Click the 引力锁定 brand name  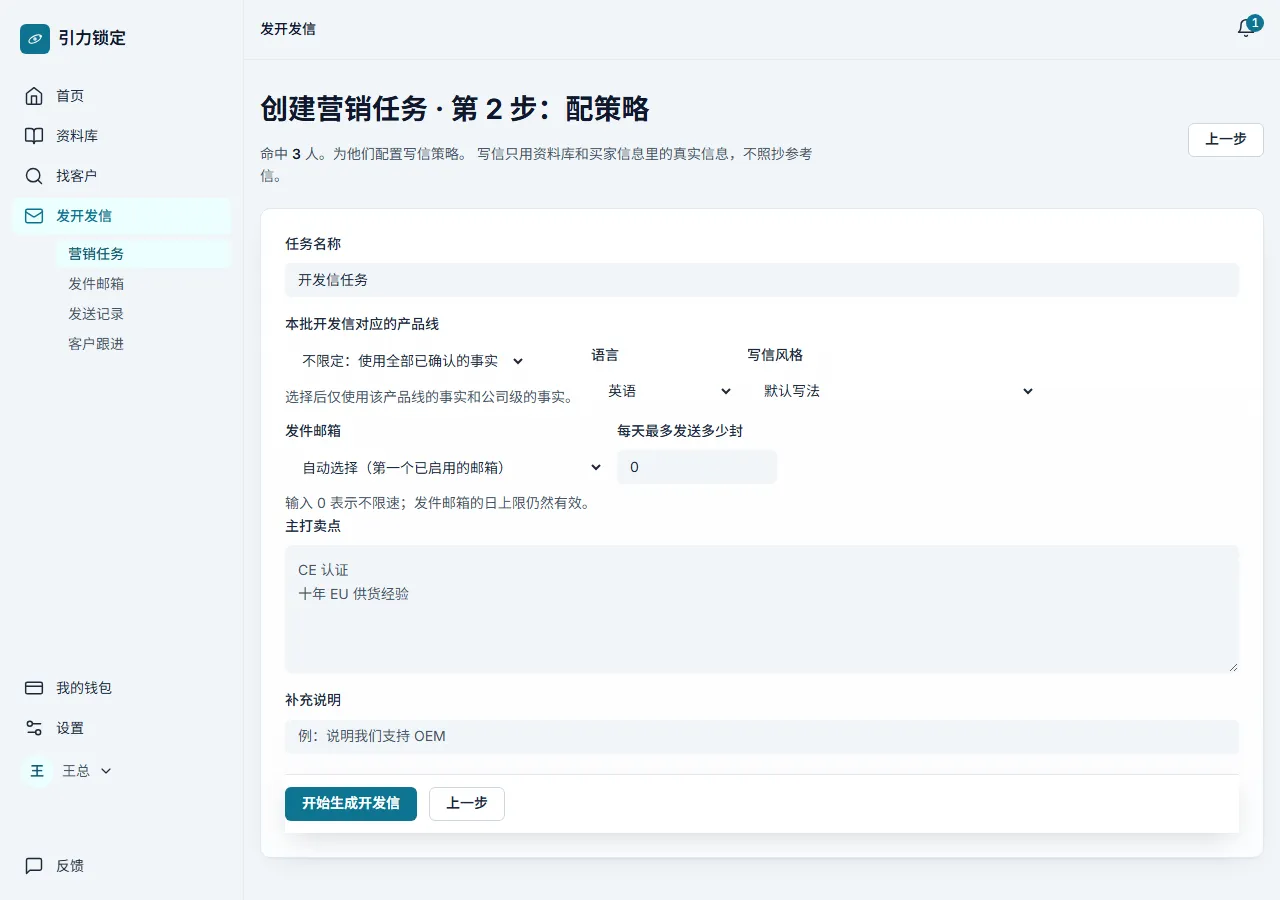click(x=92, y=39)
